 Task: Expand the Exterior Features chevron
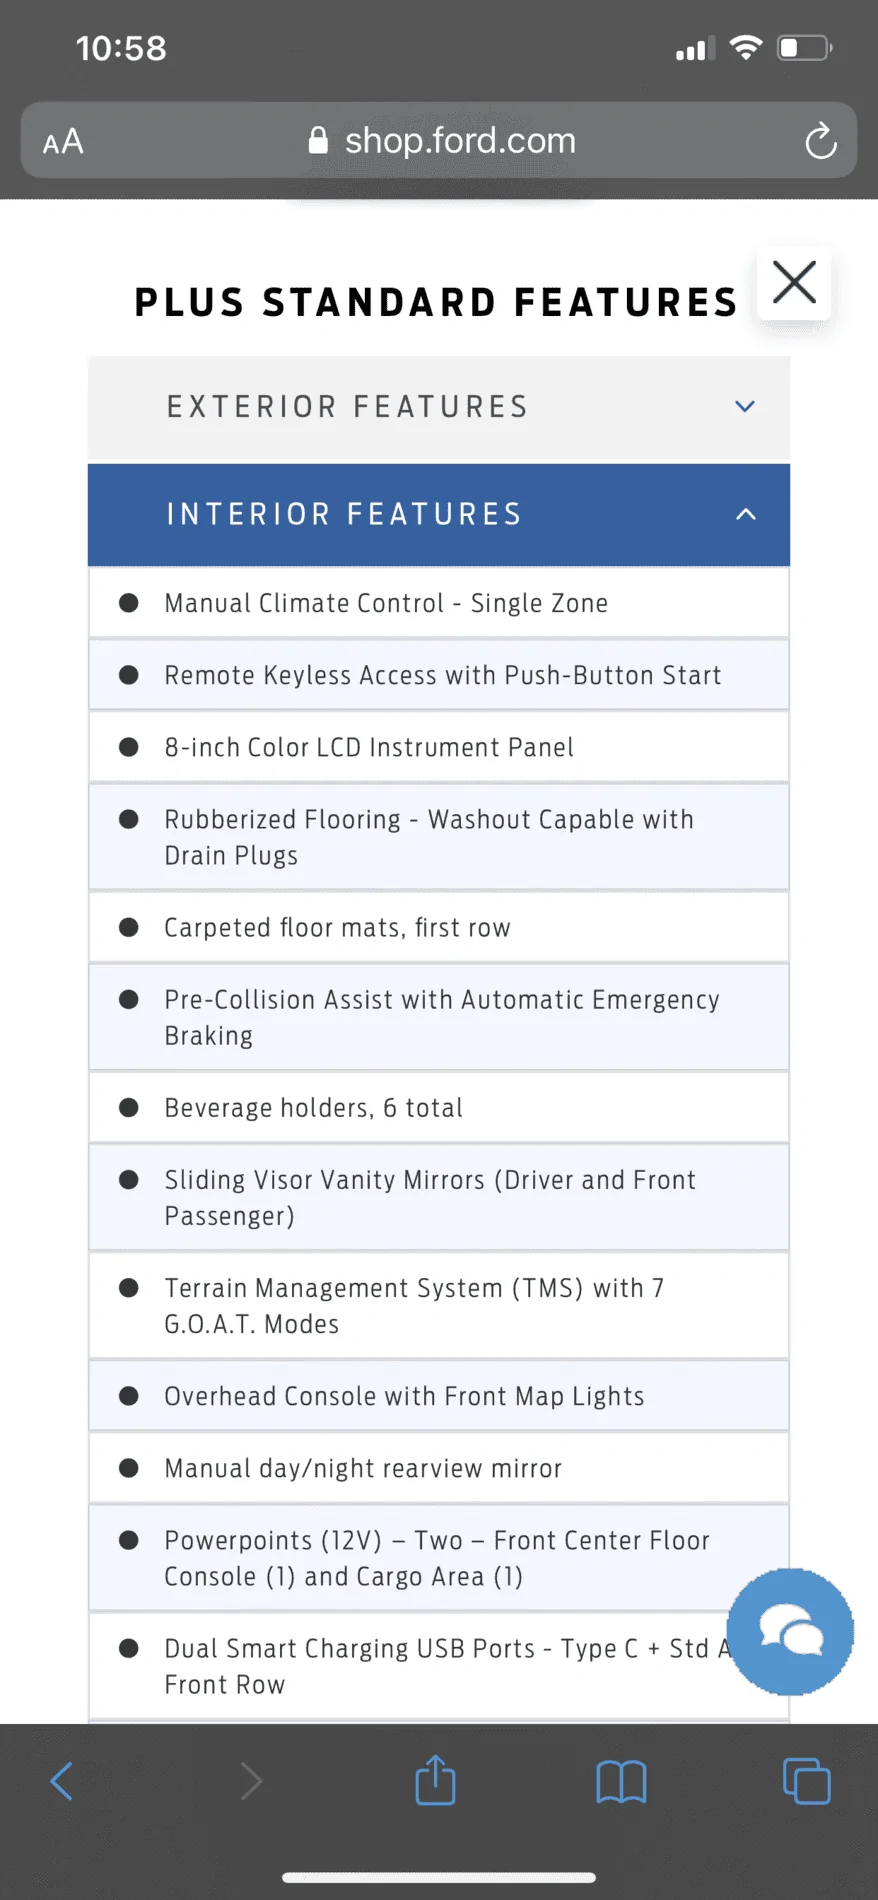click(745, 406)
